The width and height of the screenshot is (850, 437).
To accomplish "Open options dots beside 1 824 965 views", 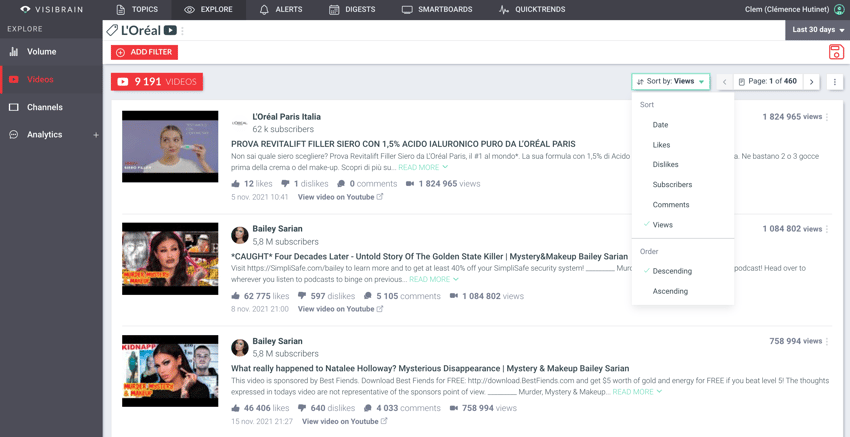I will tap(827, 117).
